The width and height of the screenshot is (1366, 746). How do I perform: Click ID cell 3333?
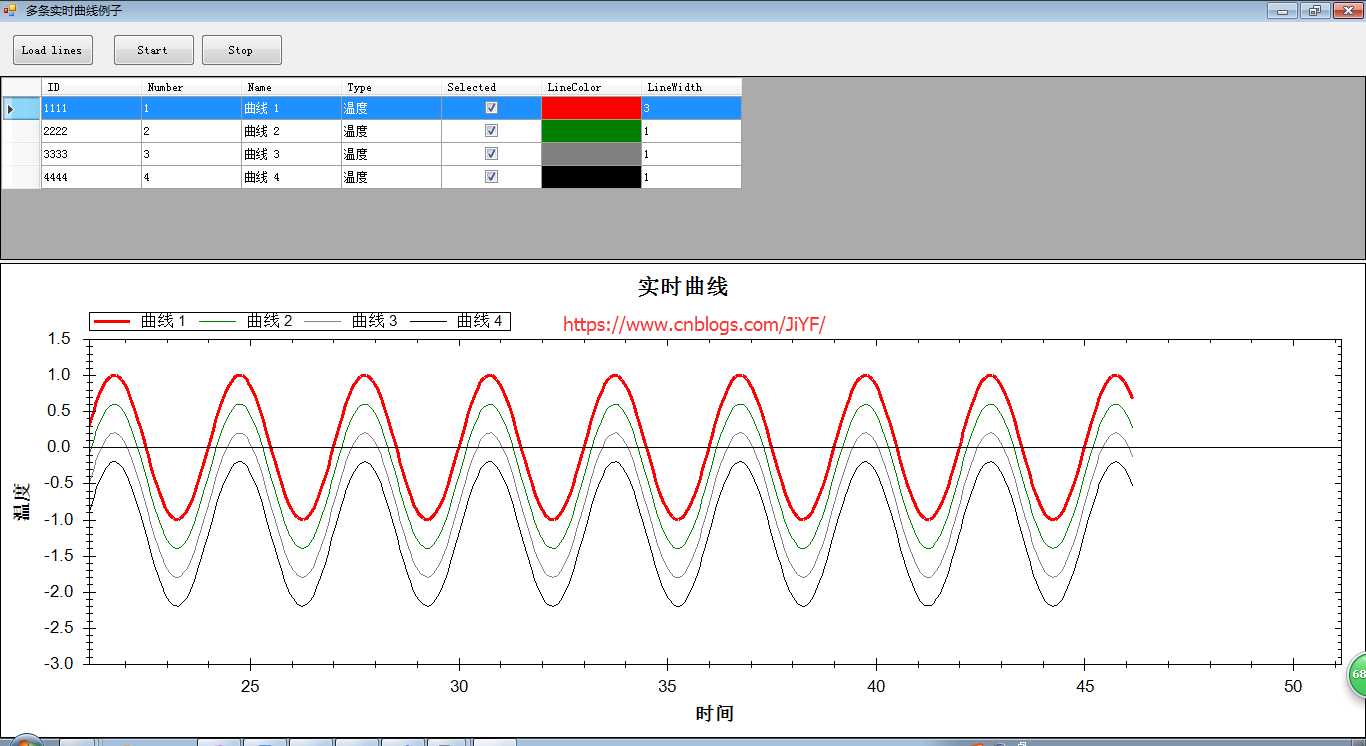pyautogui.click(x=91, y=154)
